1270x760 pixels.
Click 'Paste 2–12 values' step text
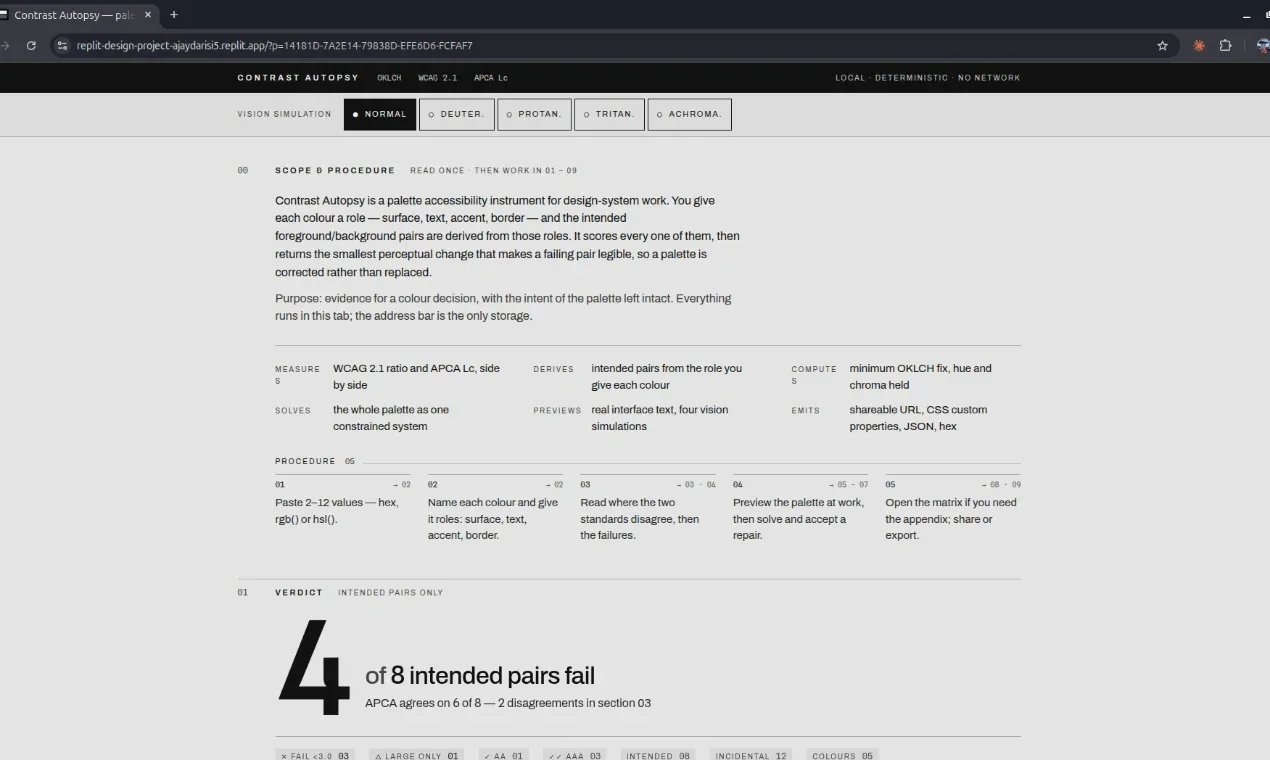(336, 511)
